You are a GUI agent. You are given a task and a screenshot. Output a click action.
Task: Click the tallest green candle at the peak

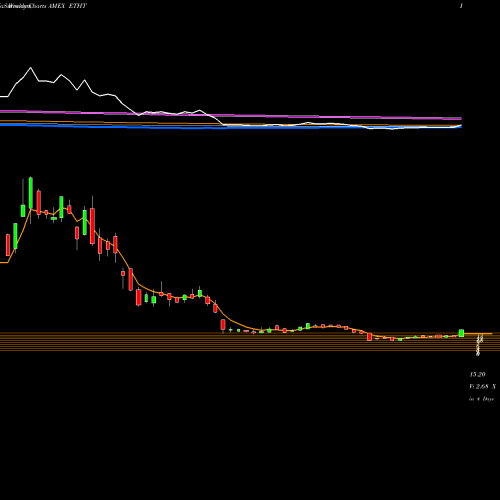[31, 193]
